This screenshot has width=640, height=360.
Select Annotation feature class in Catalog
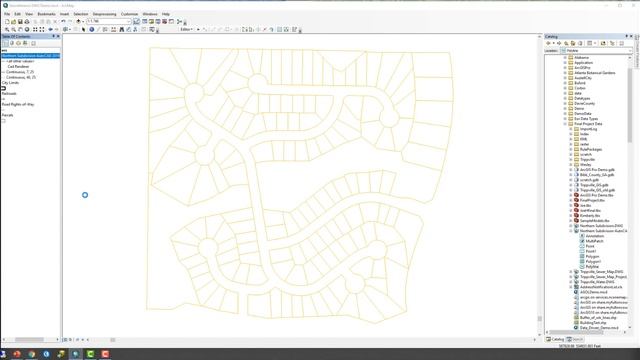[595, 236]
